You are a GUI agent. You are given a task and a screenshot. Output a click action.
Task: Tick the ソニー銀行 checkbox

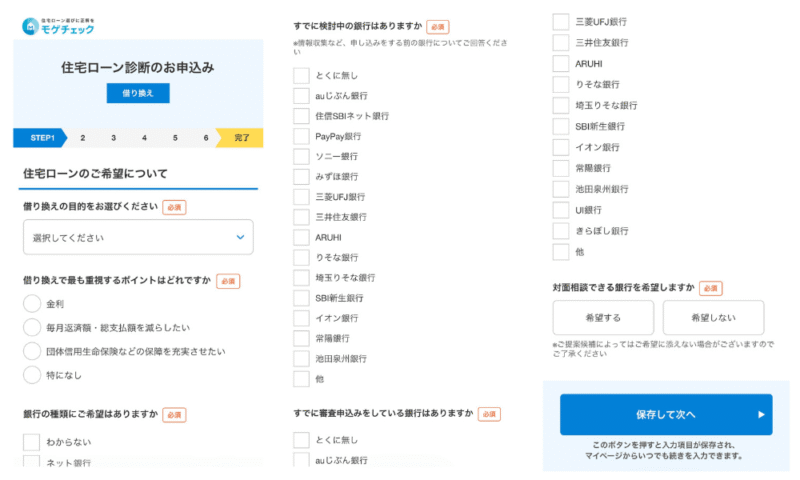[x=301, y=156]
